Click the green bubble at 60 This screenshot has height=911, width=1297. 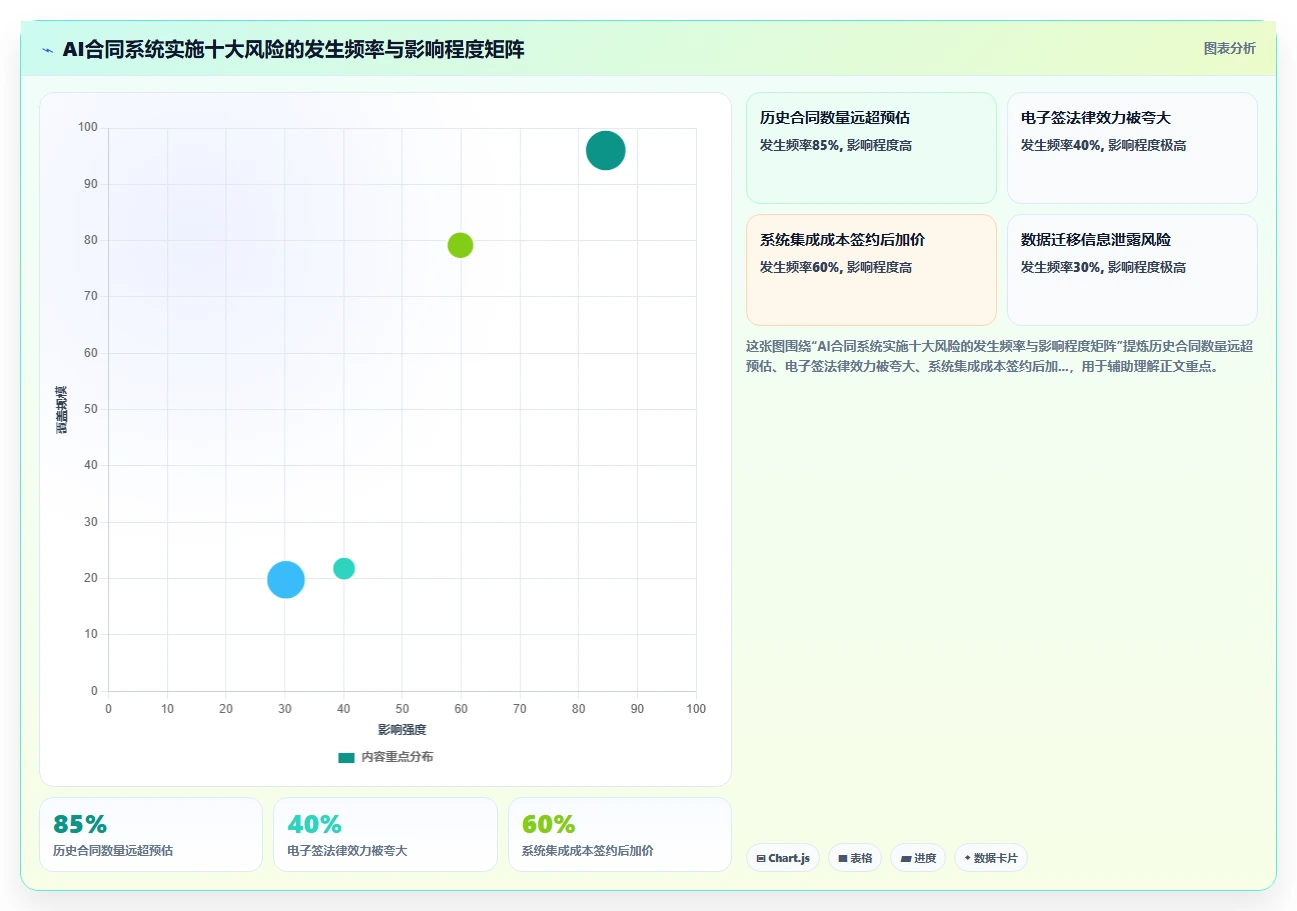tap(460, 245)
